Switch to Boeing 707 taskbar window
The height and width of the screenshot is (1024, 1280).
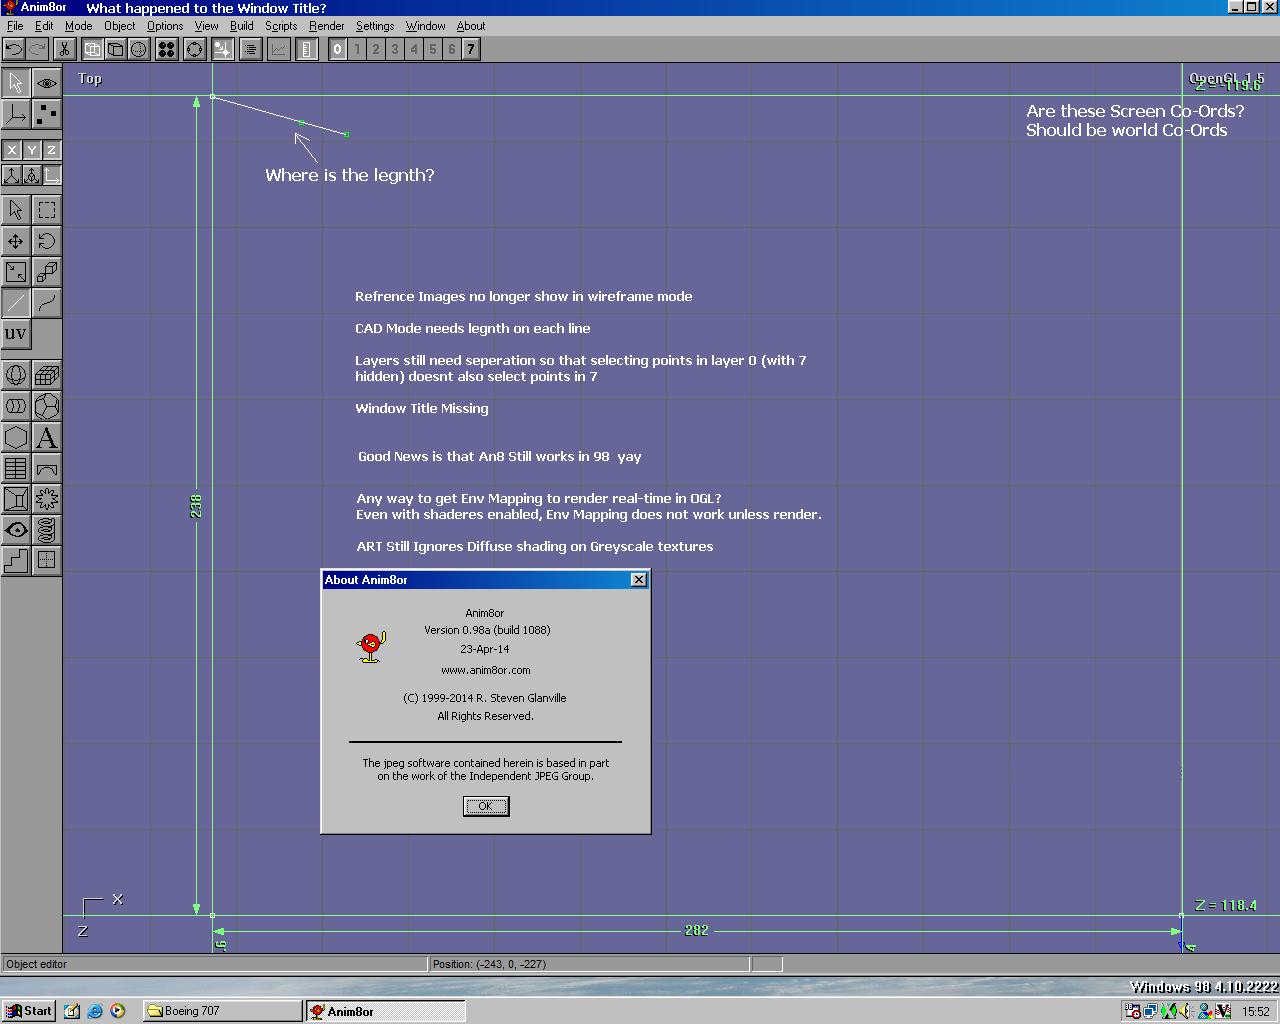(x=222, y=1011)
